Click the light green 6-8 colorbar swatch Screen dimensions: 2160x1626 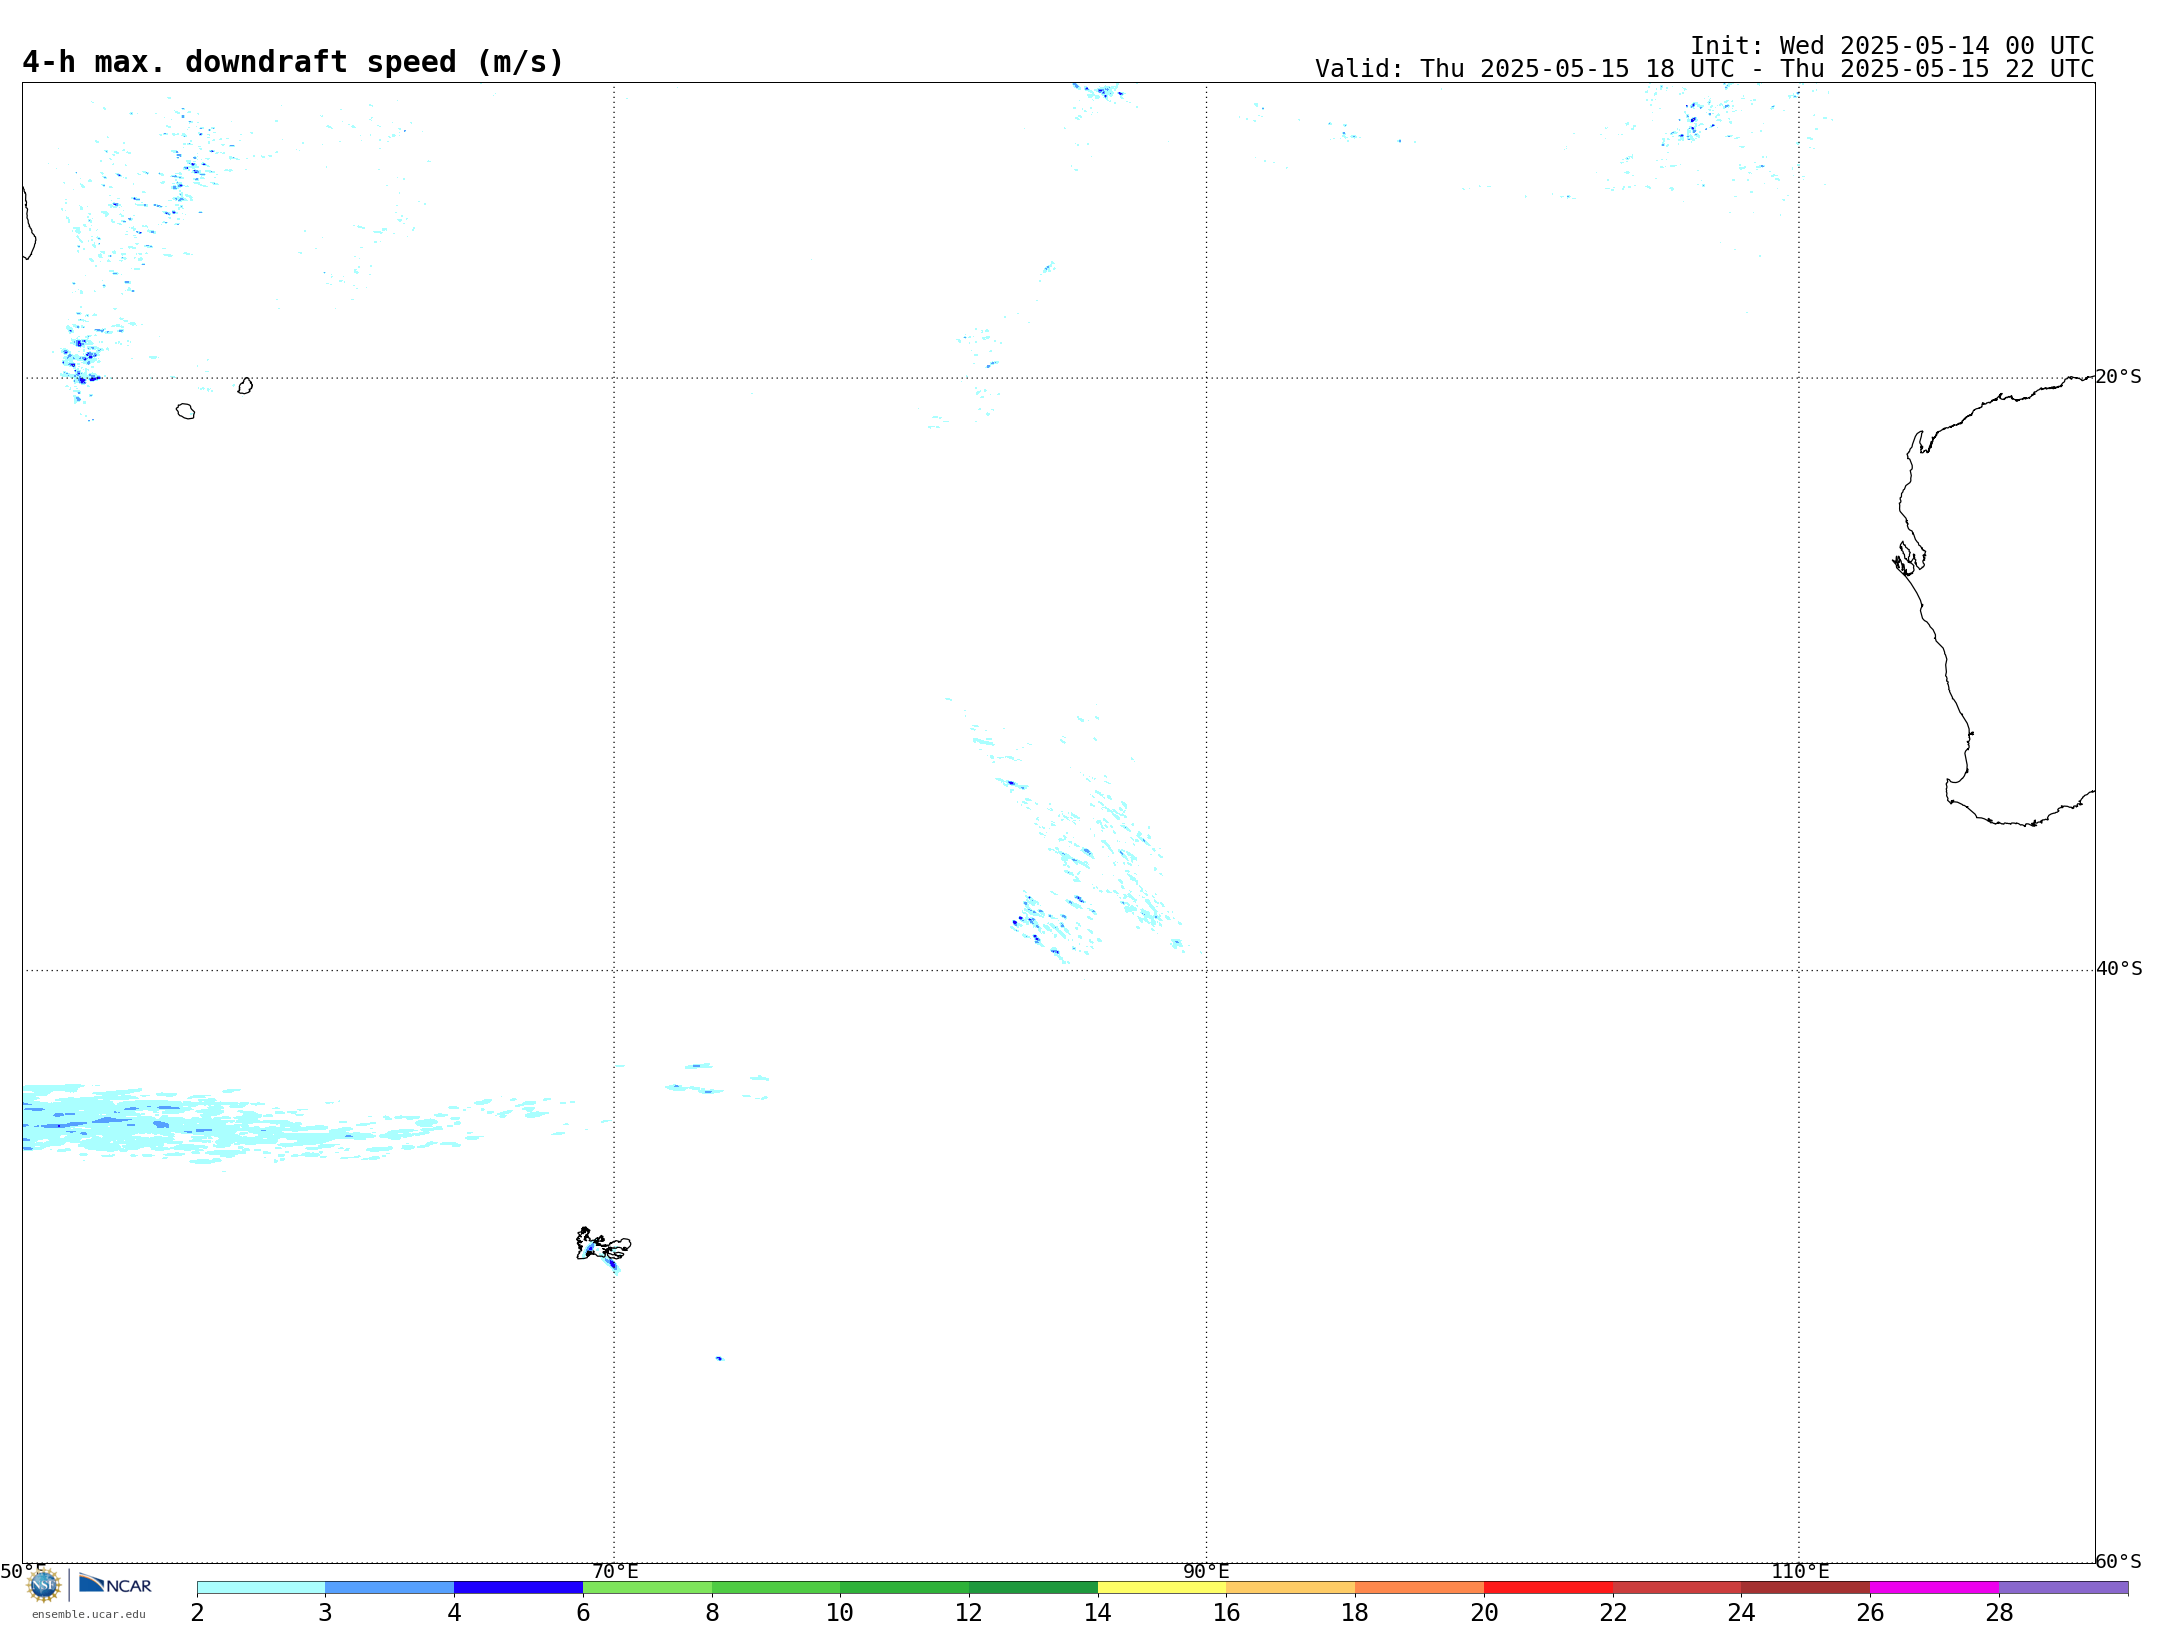pyautogui.click(x=647, y=1588)
